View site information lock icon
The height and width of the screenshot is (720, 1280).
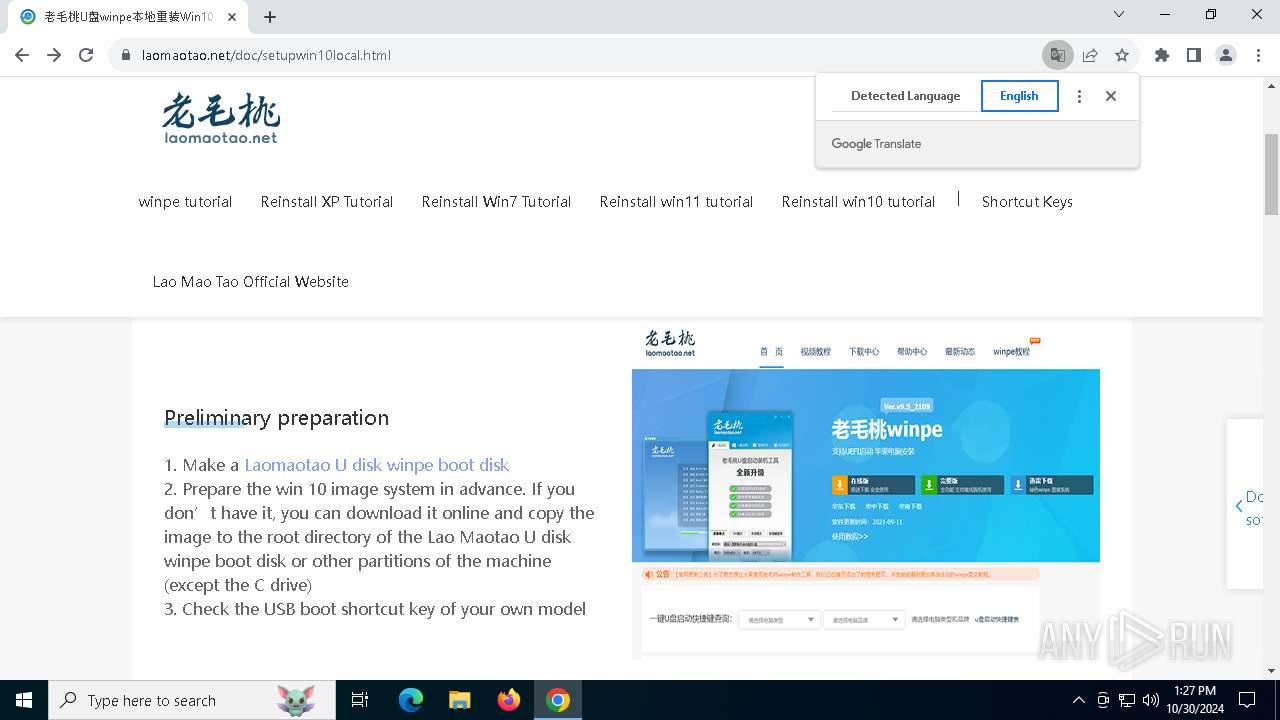tap(126, 55)
